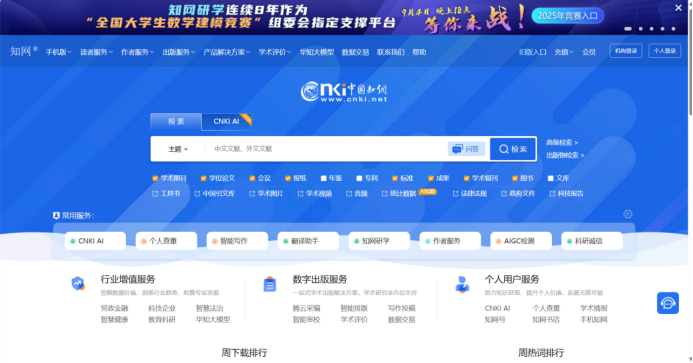
Task: Click the CNKI 中国知网 logo
Action: click(344, 92)
